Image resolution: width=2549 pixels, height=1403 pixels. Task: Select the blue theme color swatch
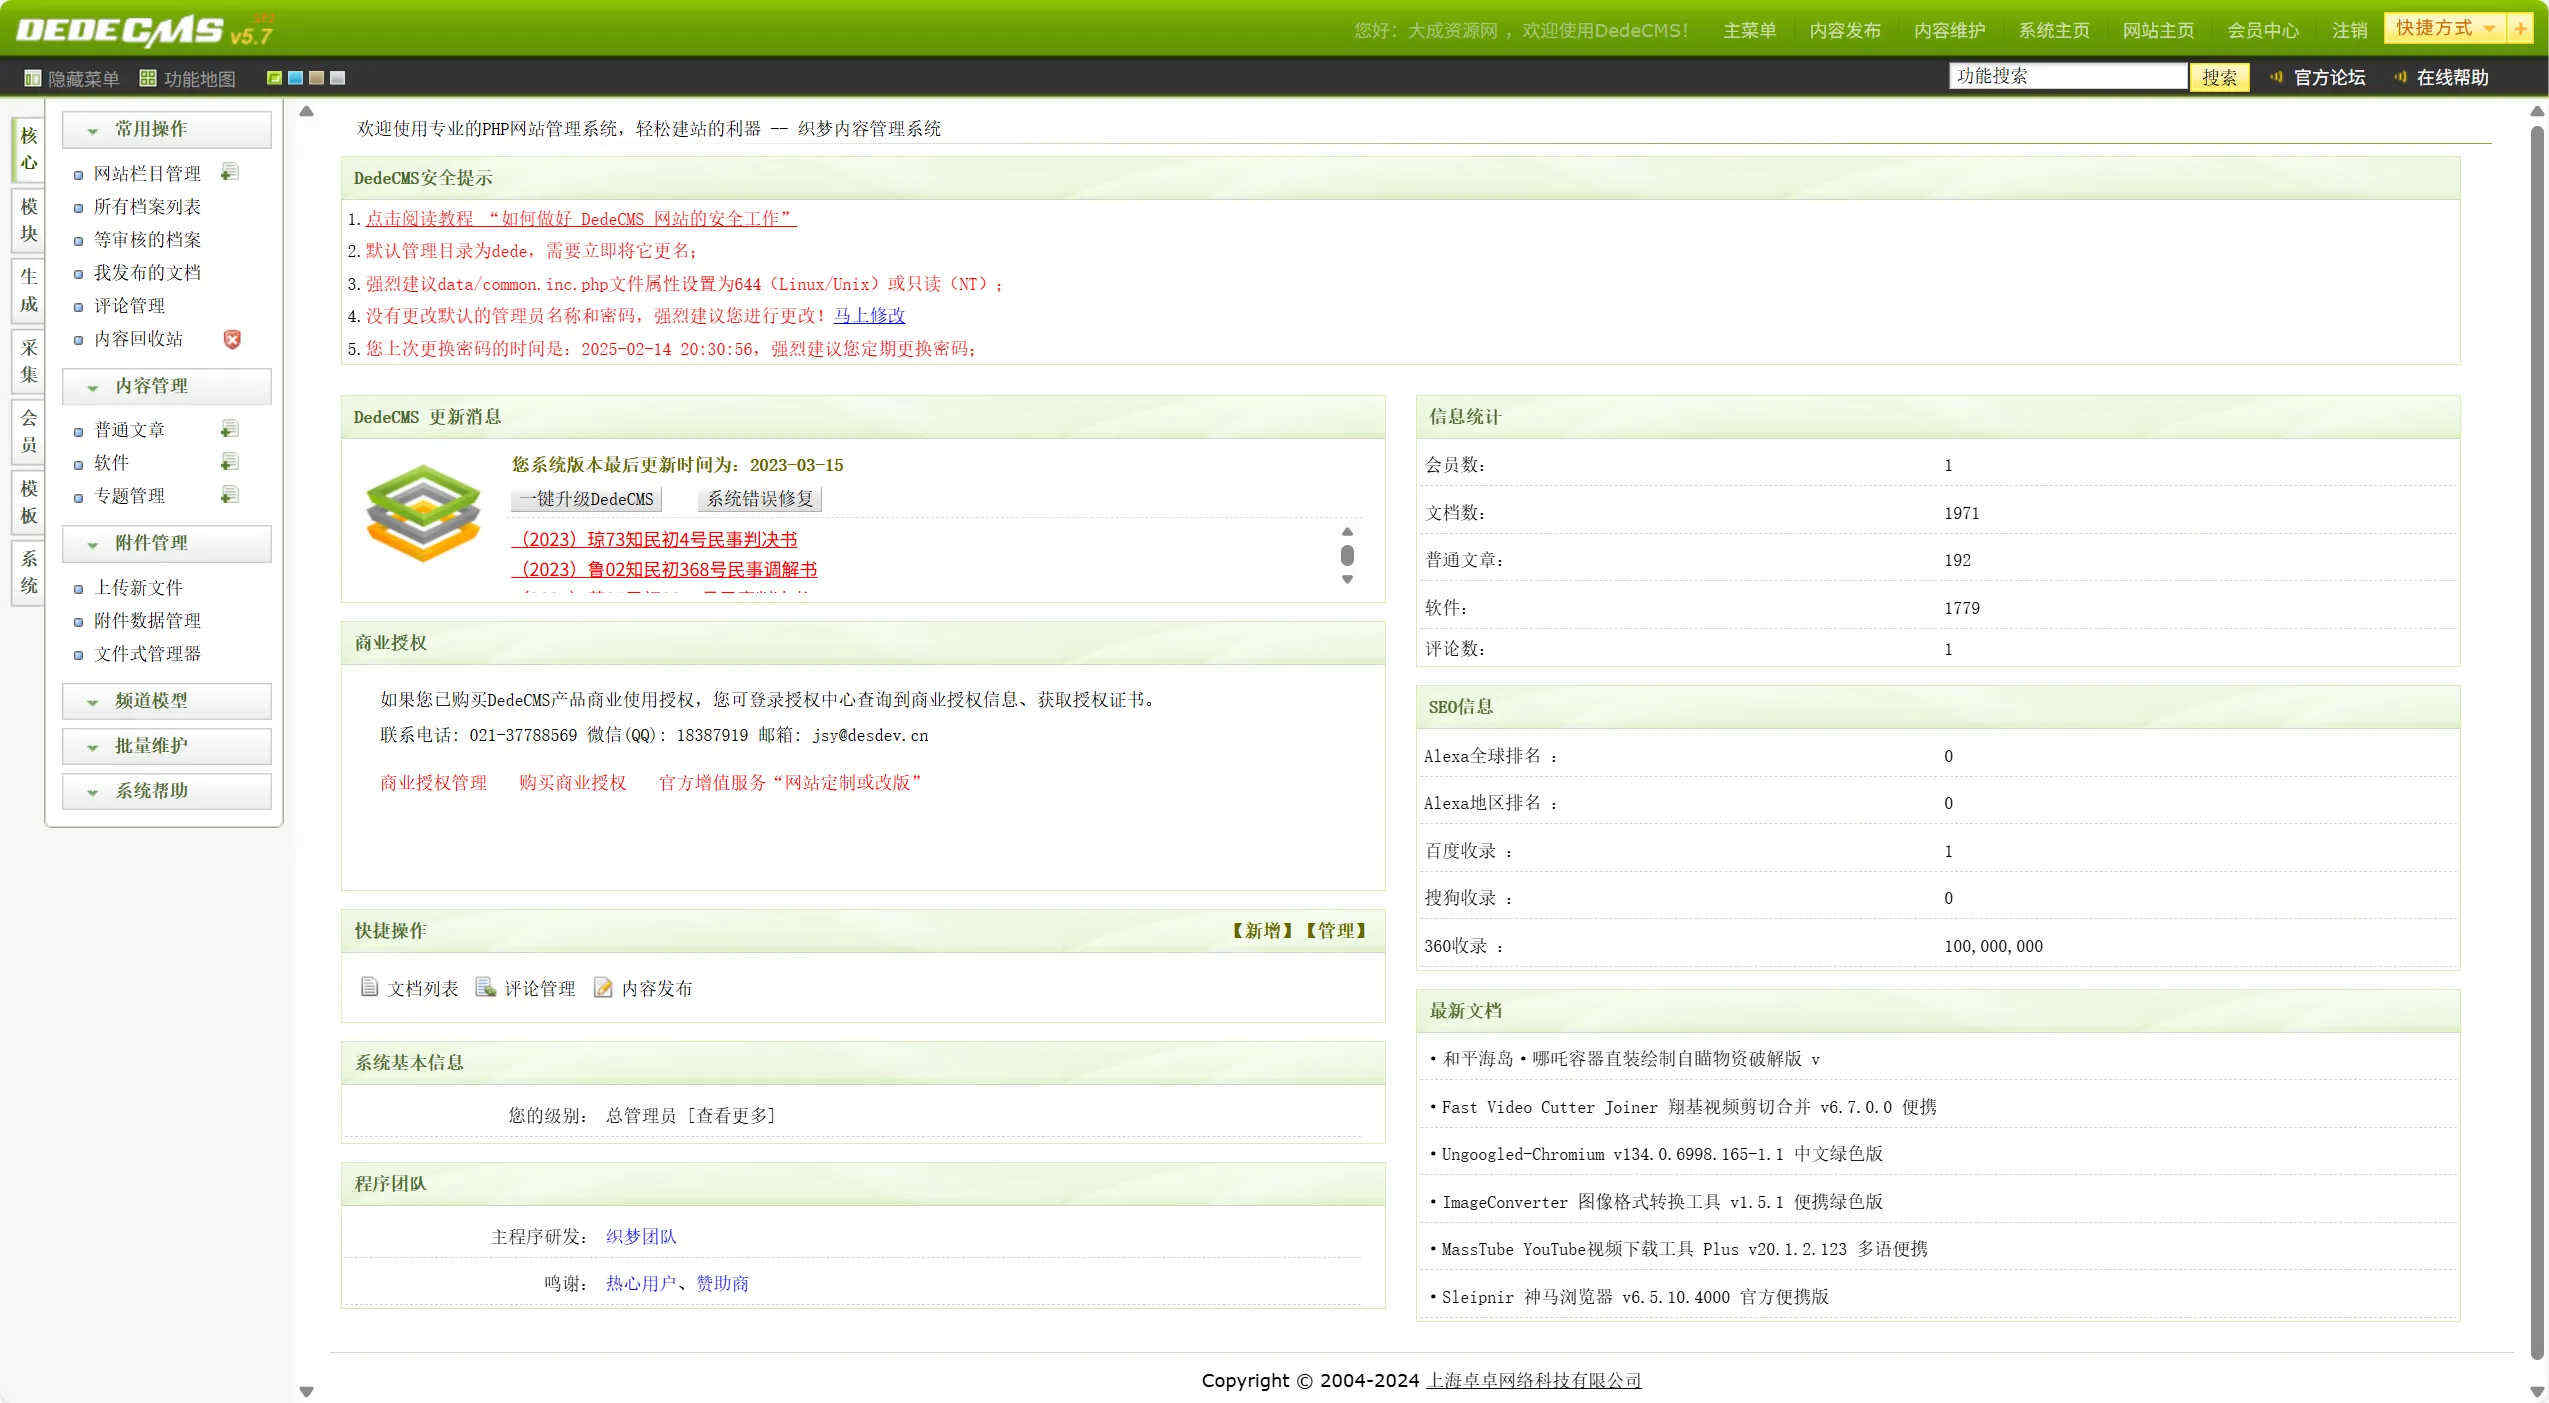coord(295,78)
